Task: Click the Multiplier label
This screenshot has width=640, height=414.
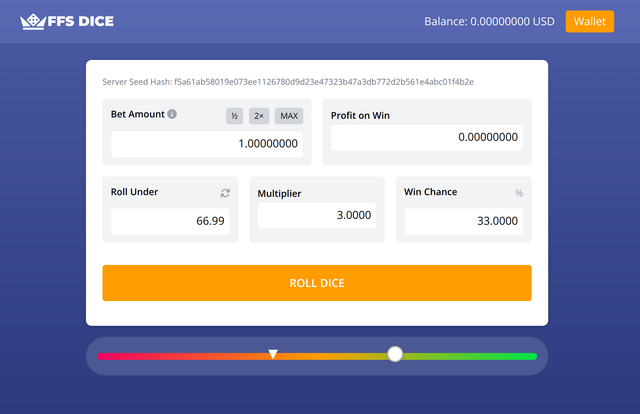Action: (x=279, y=194)
